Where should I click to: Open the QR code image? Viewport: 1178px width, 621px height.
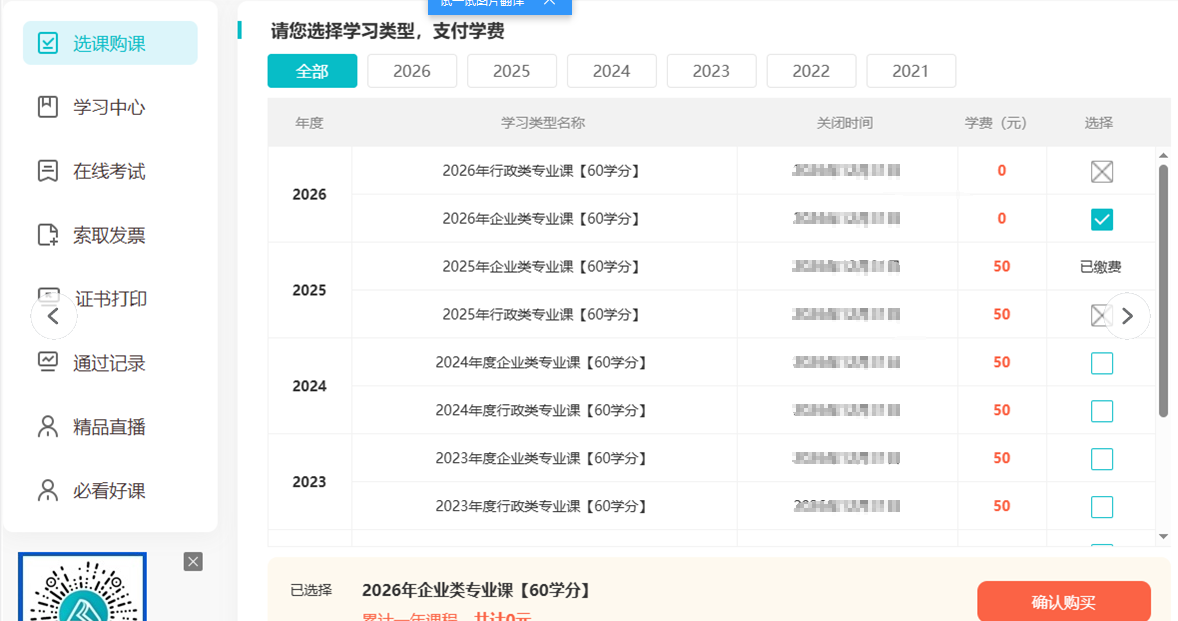click(x=83, y=587)
